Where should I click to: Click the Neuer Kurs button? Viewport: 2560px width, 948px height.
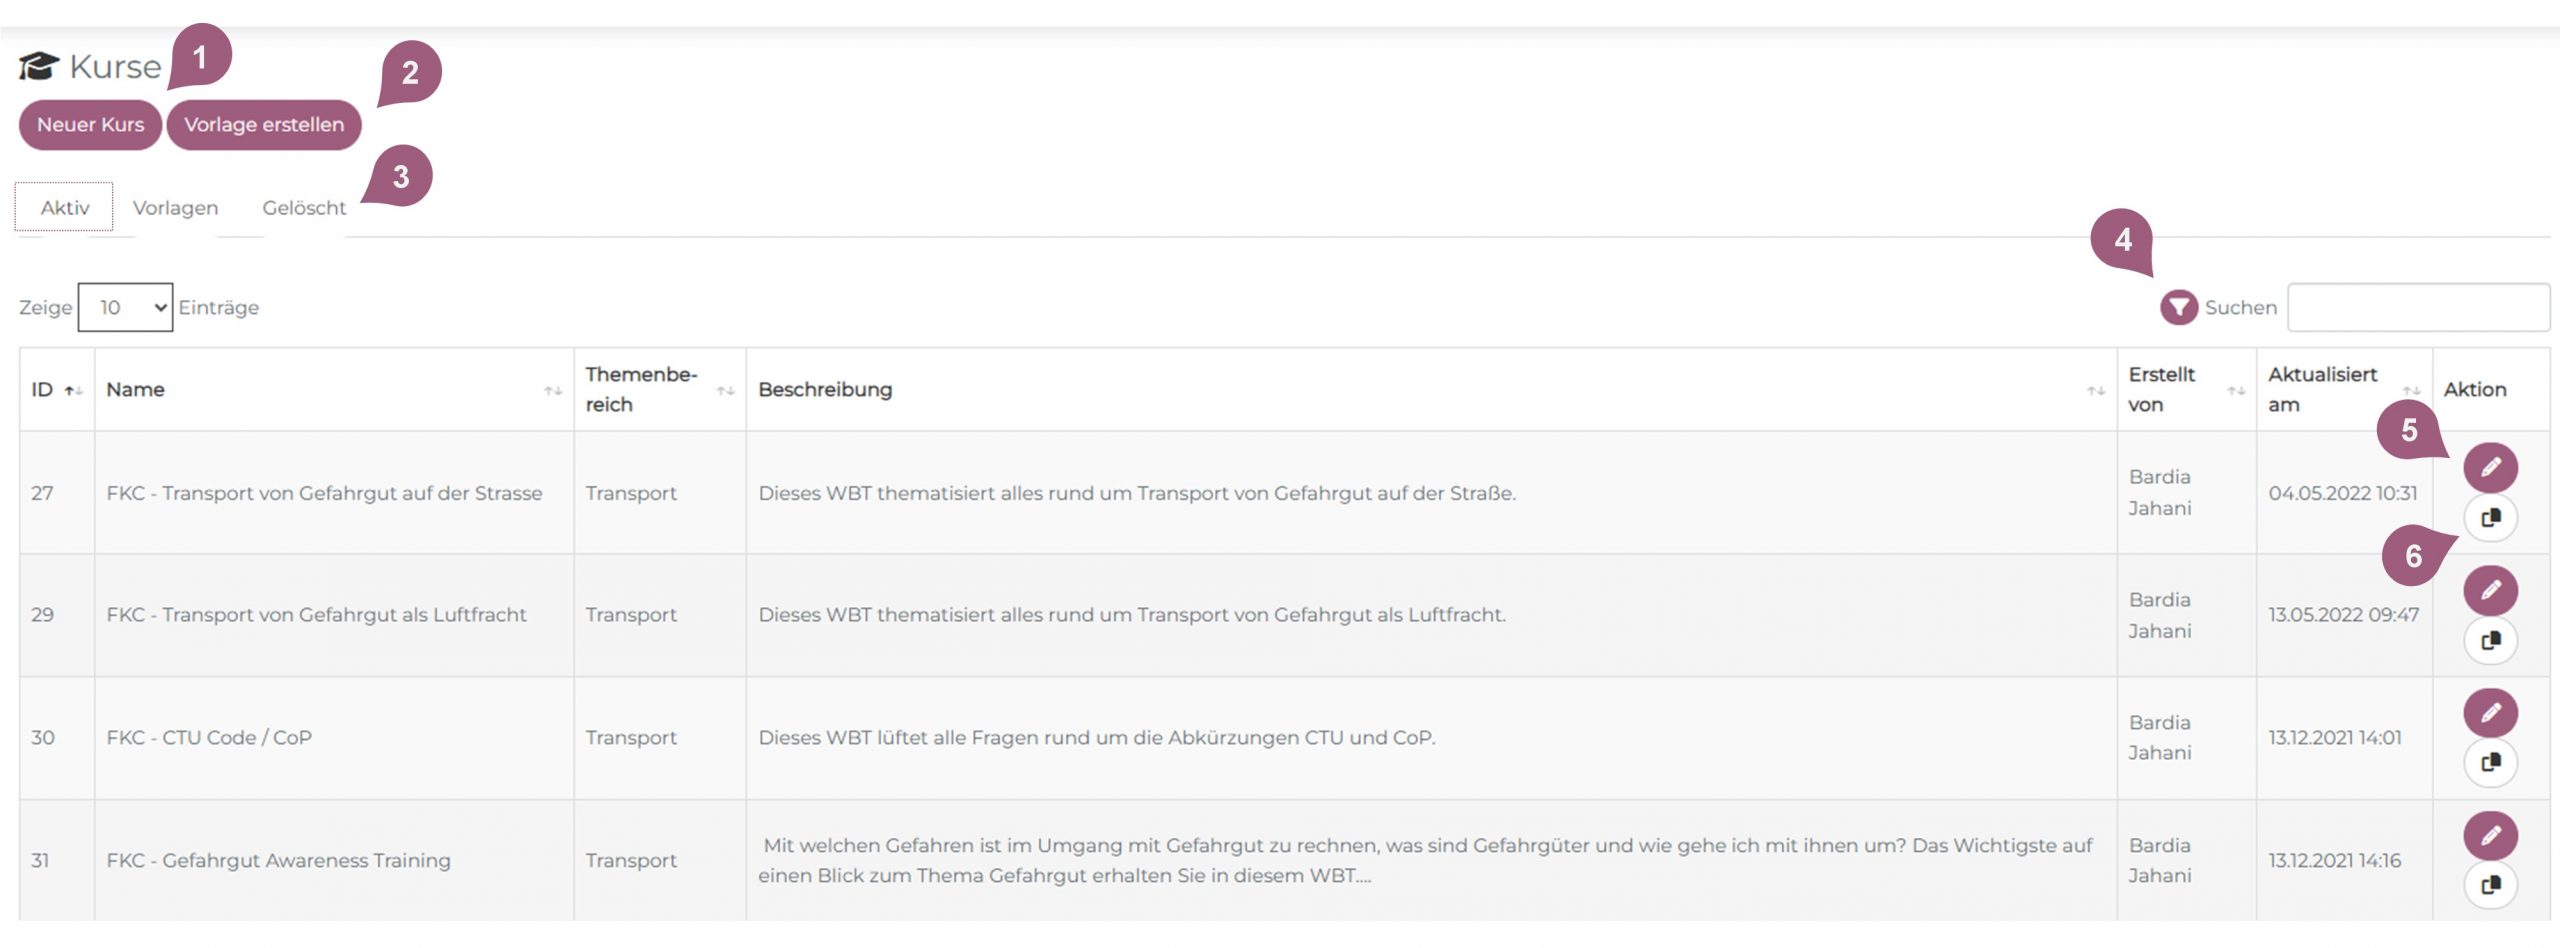coord(90,125)
